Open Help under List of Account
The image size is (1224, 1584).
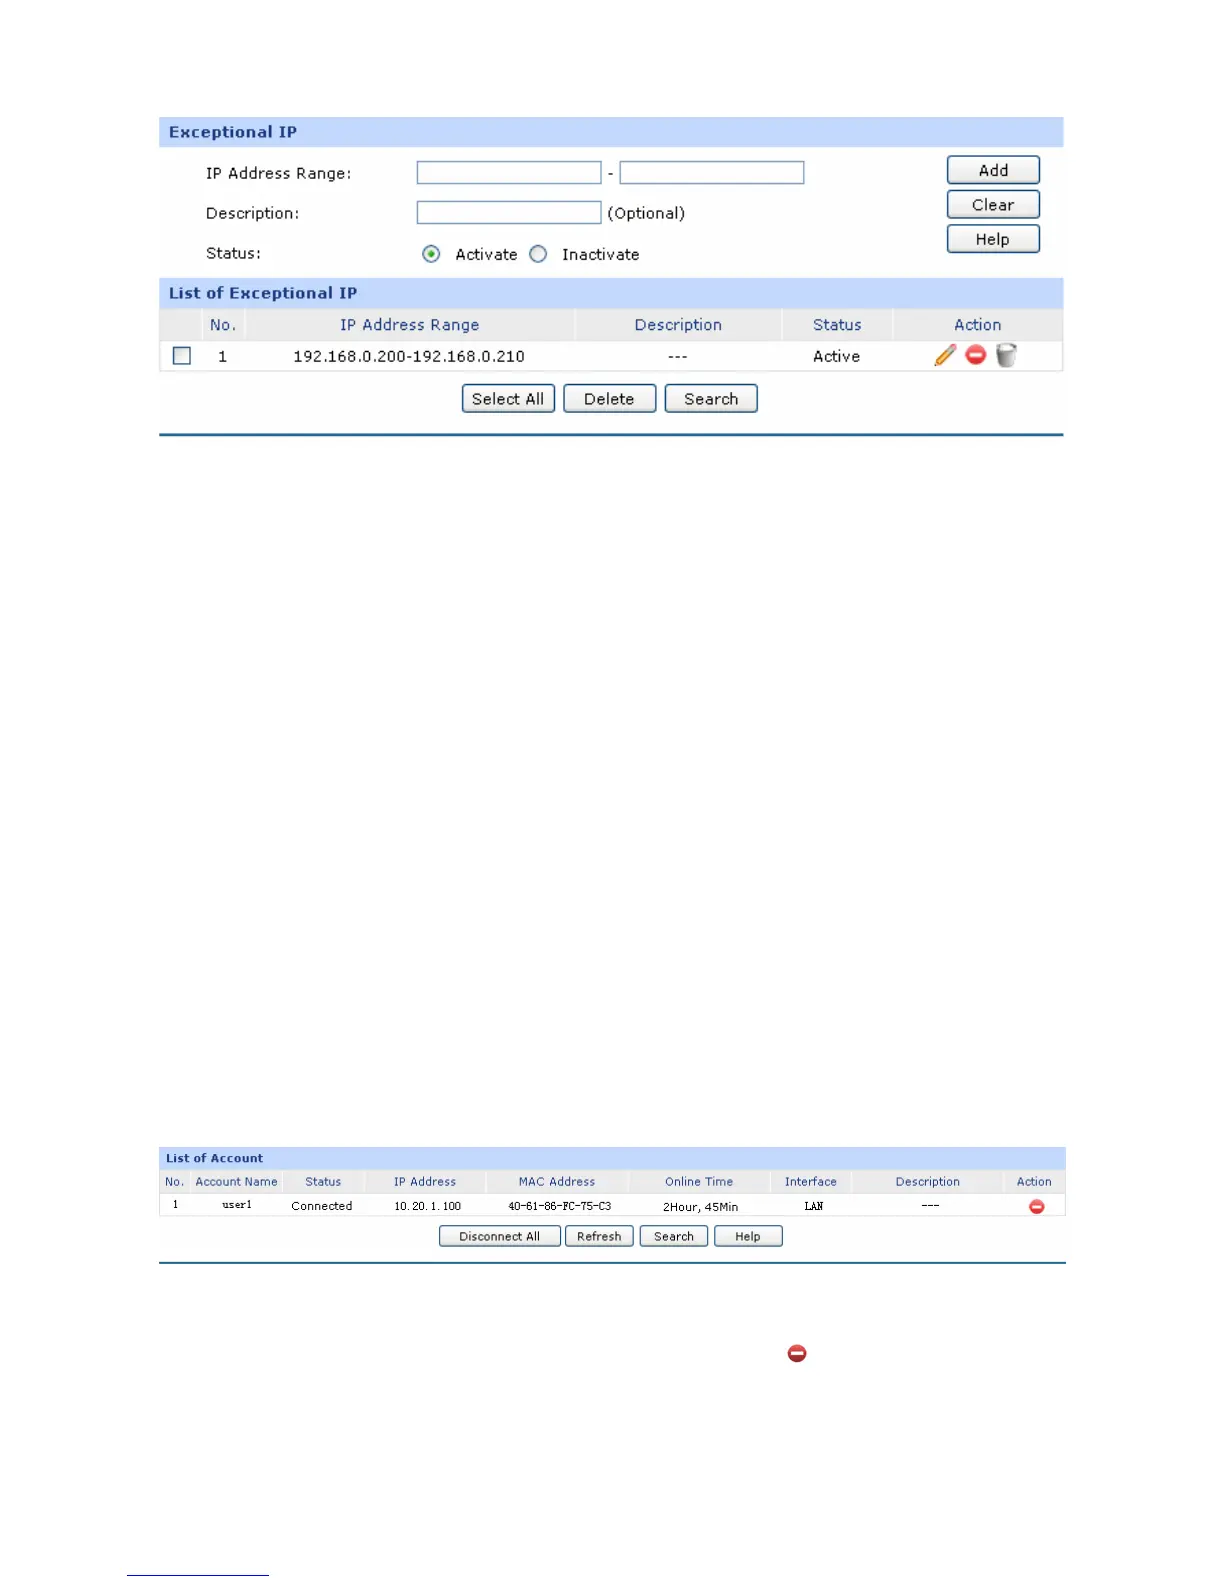(748, 1237)
